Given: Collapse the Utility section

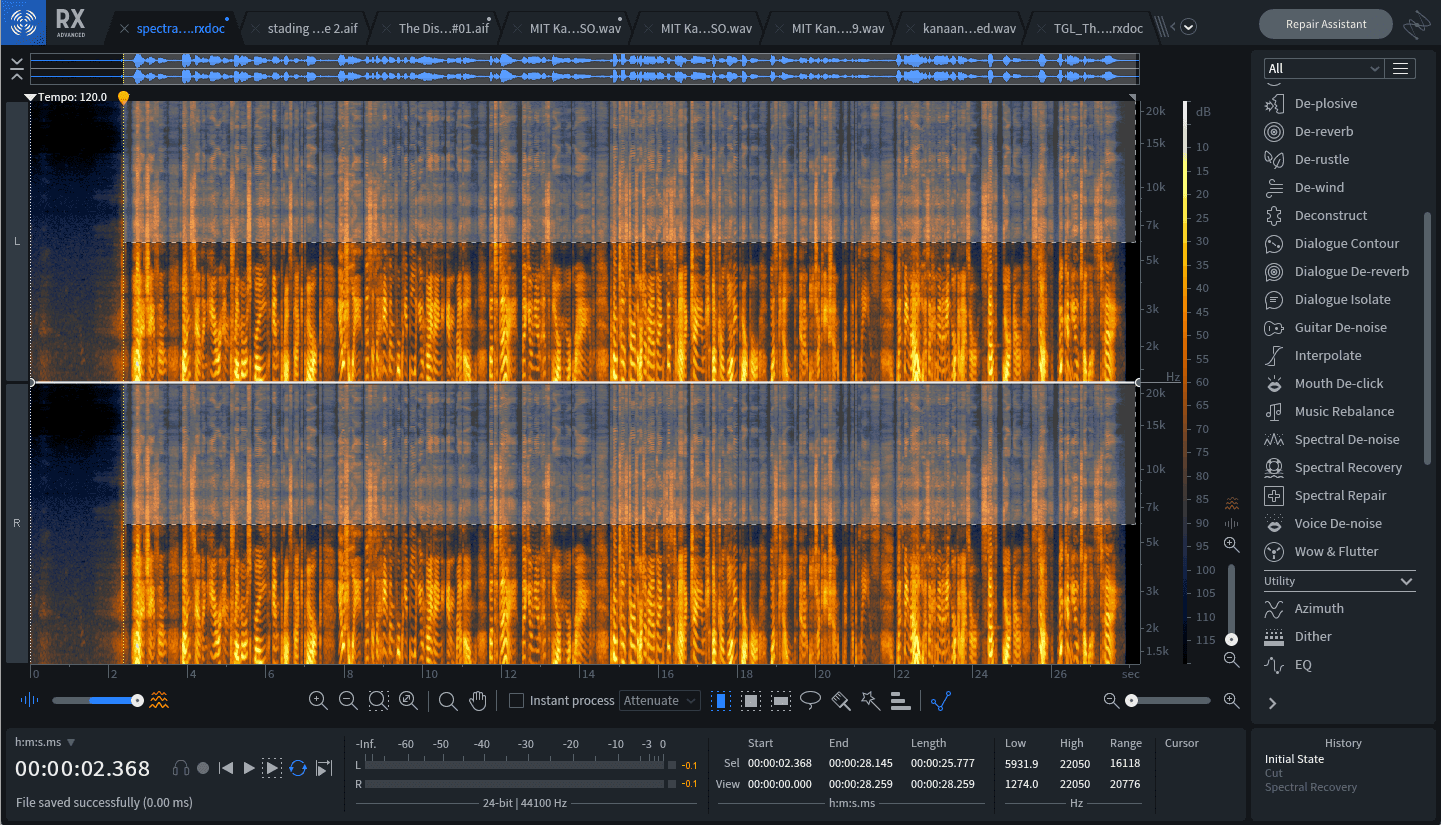Looking at the screenshot, I should pos(1407,581).
